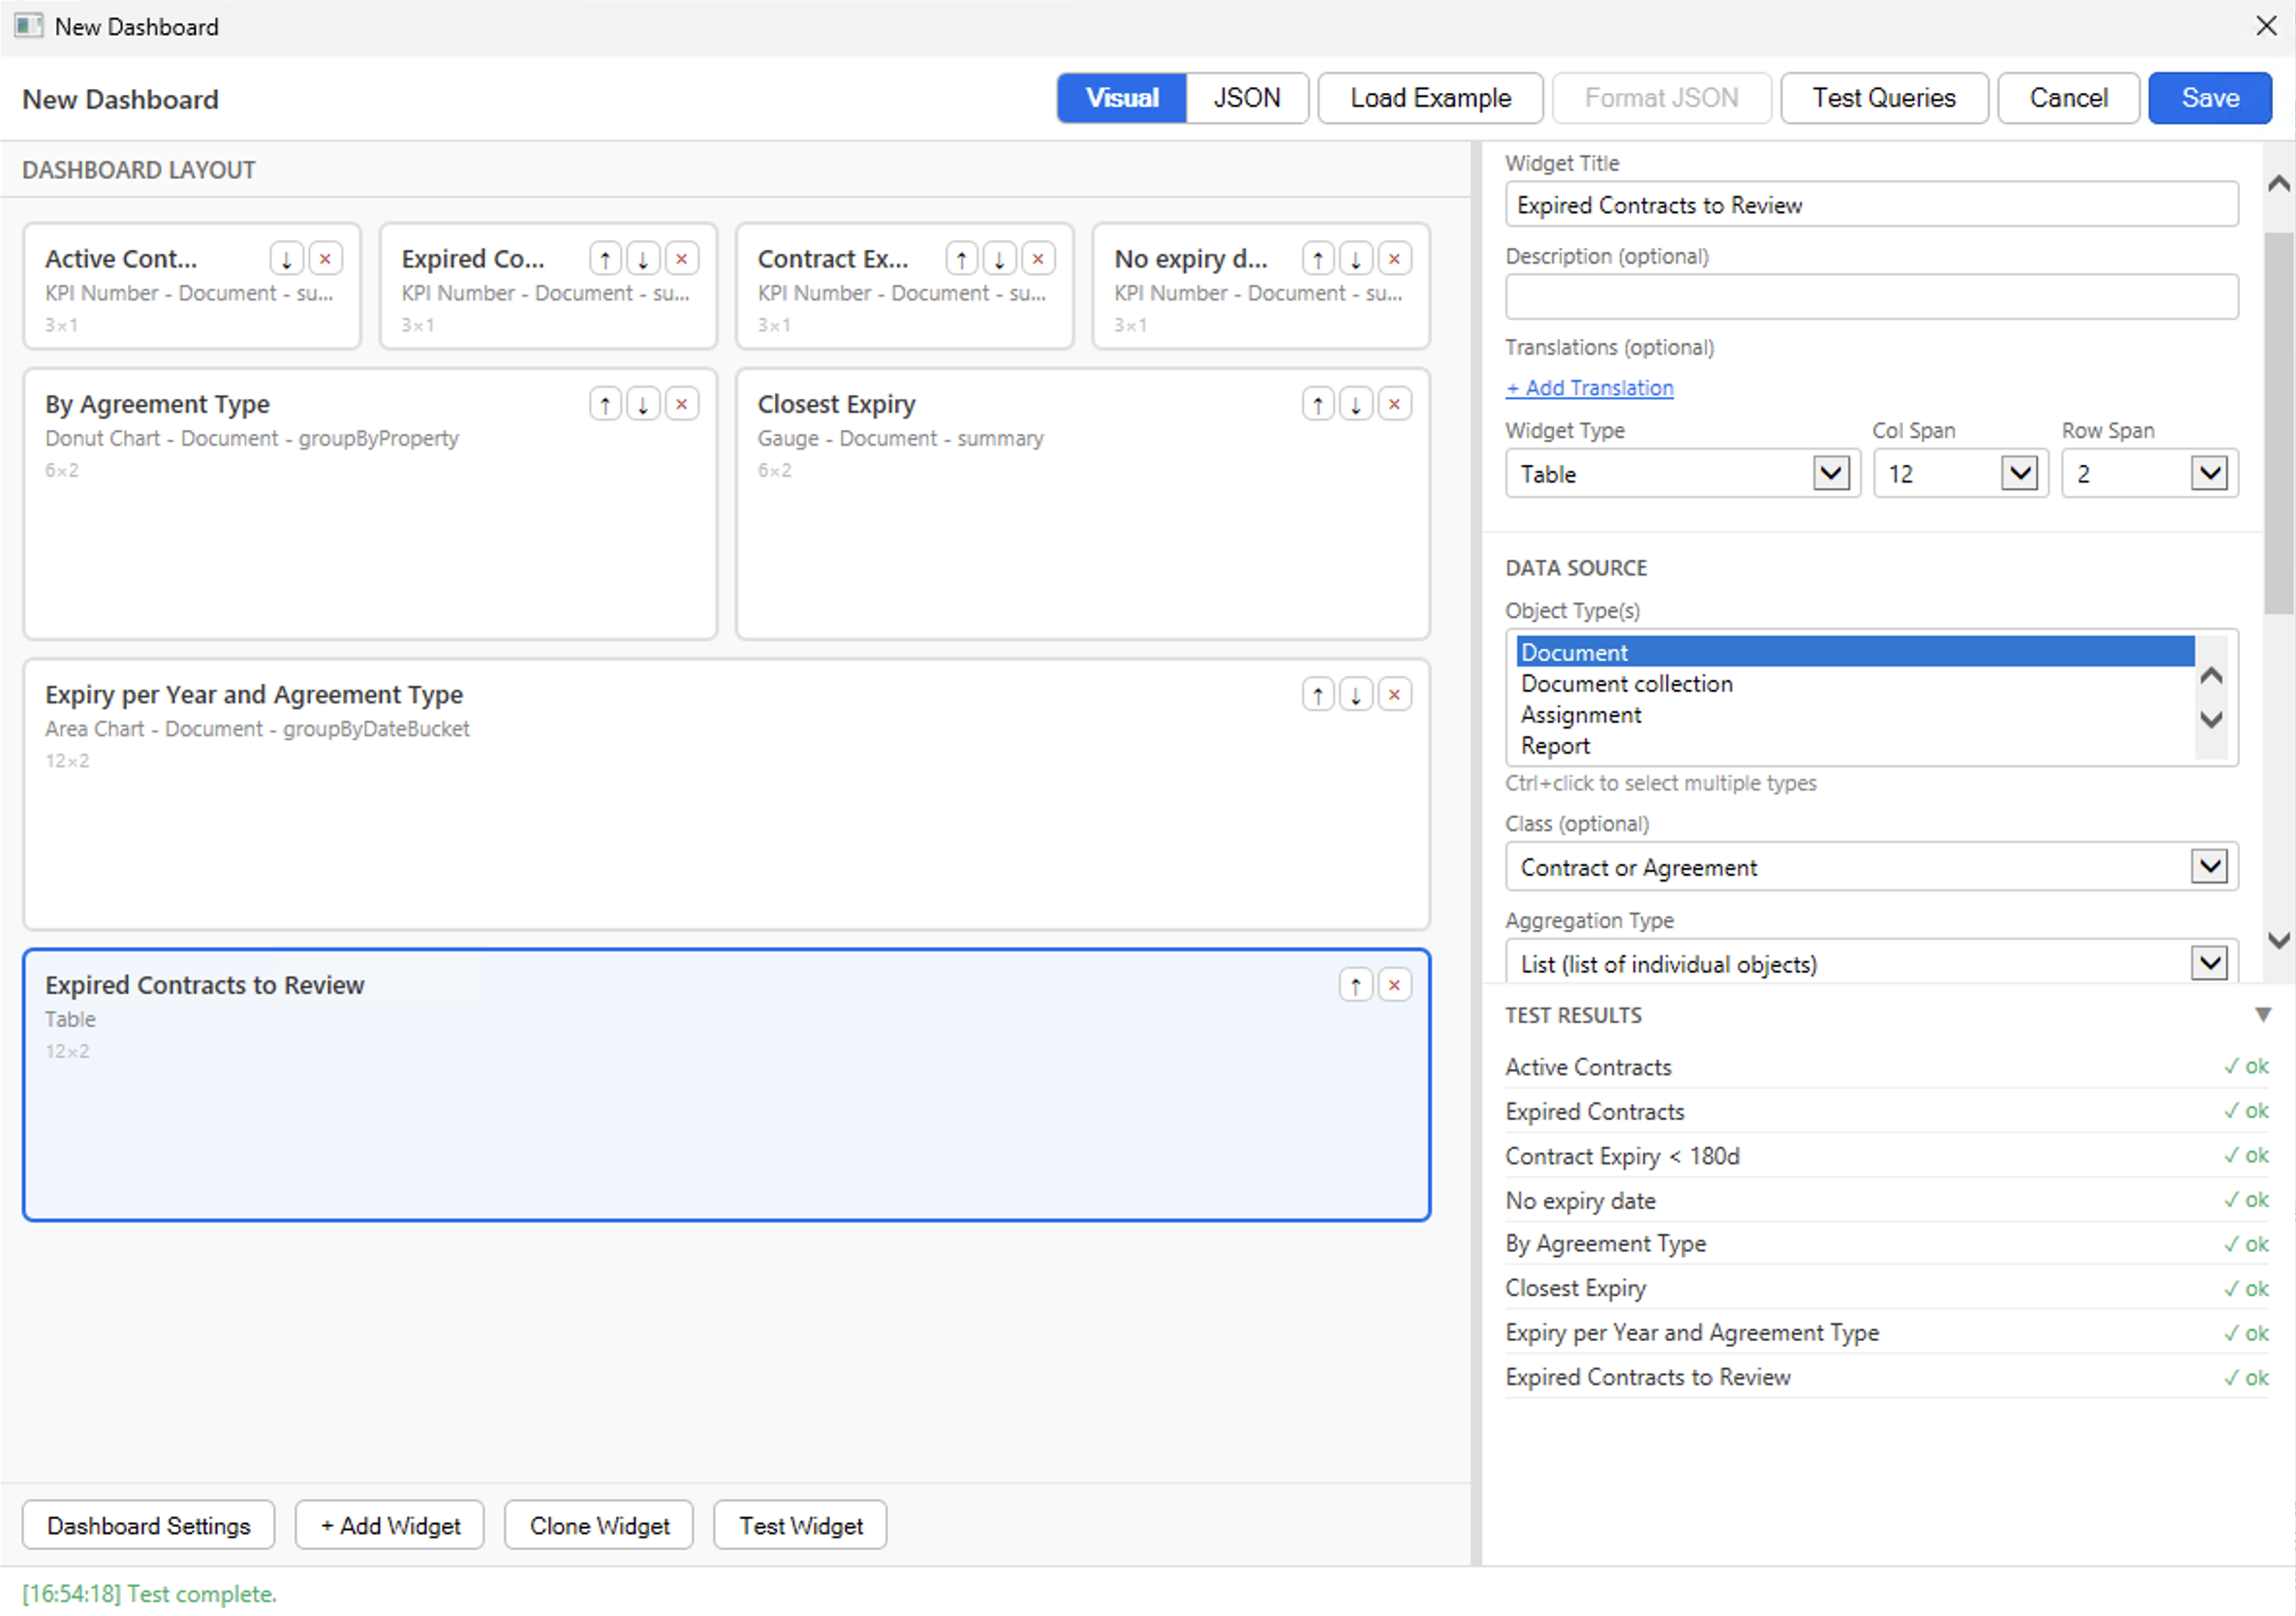Image resolution: width=2296 pixels, height=1616 pixels.
Task: Open the Col Span dropdown
Action: [1961, 474]
